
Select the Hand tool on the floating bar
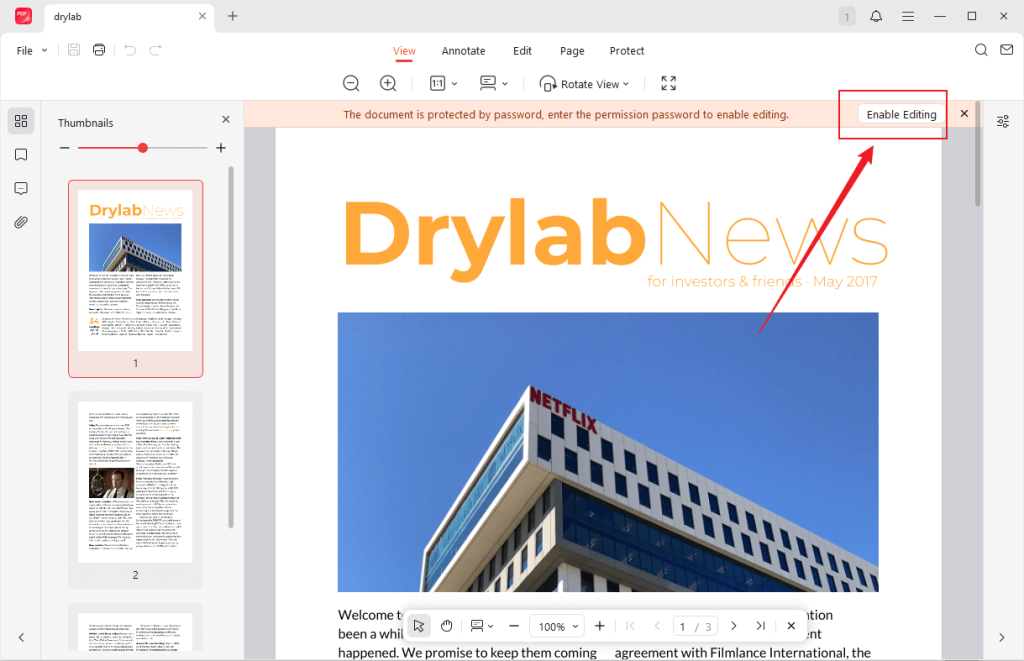pos(446,625)
